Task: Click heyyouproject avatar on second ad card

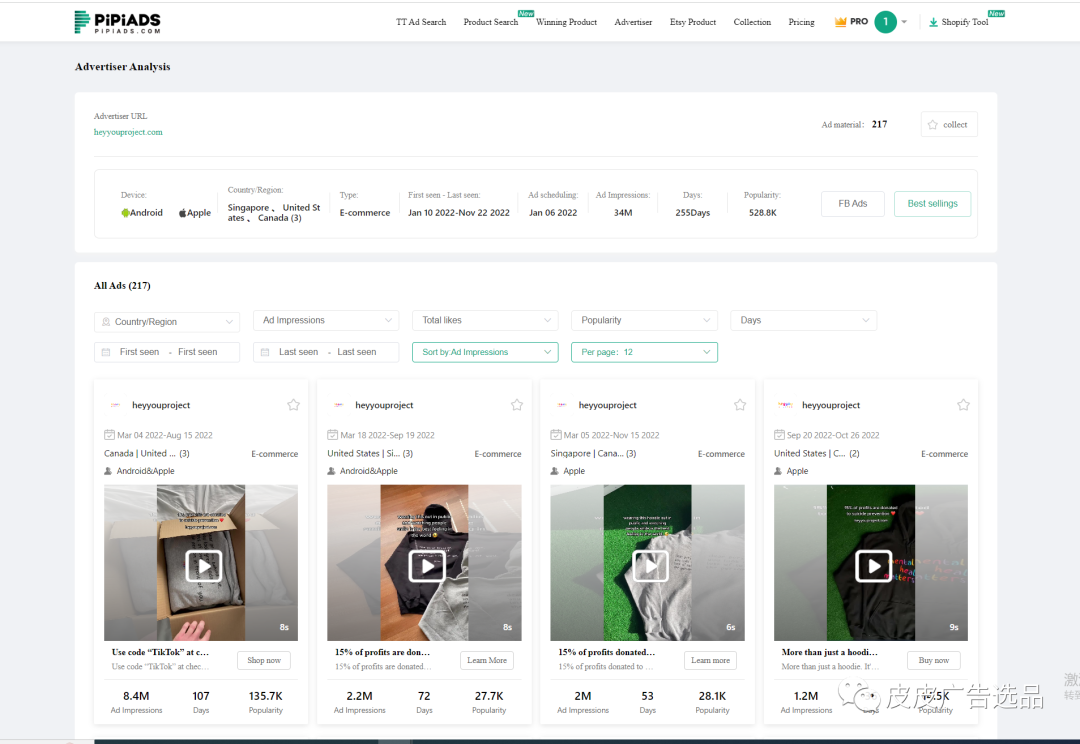Action: click(338, 405)
